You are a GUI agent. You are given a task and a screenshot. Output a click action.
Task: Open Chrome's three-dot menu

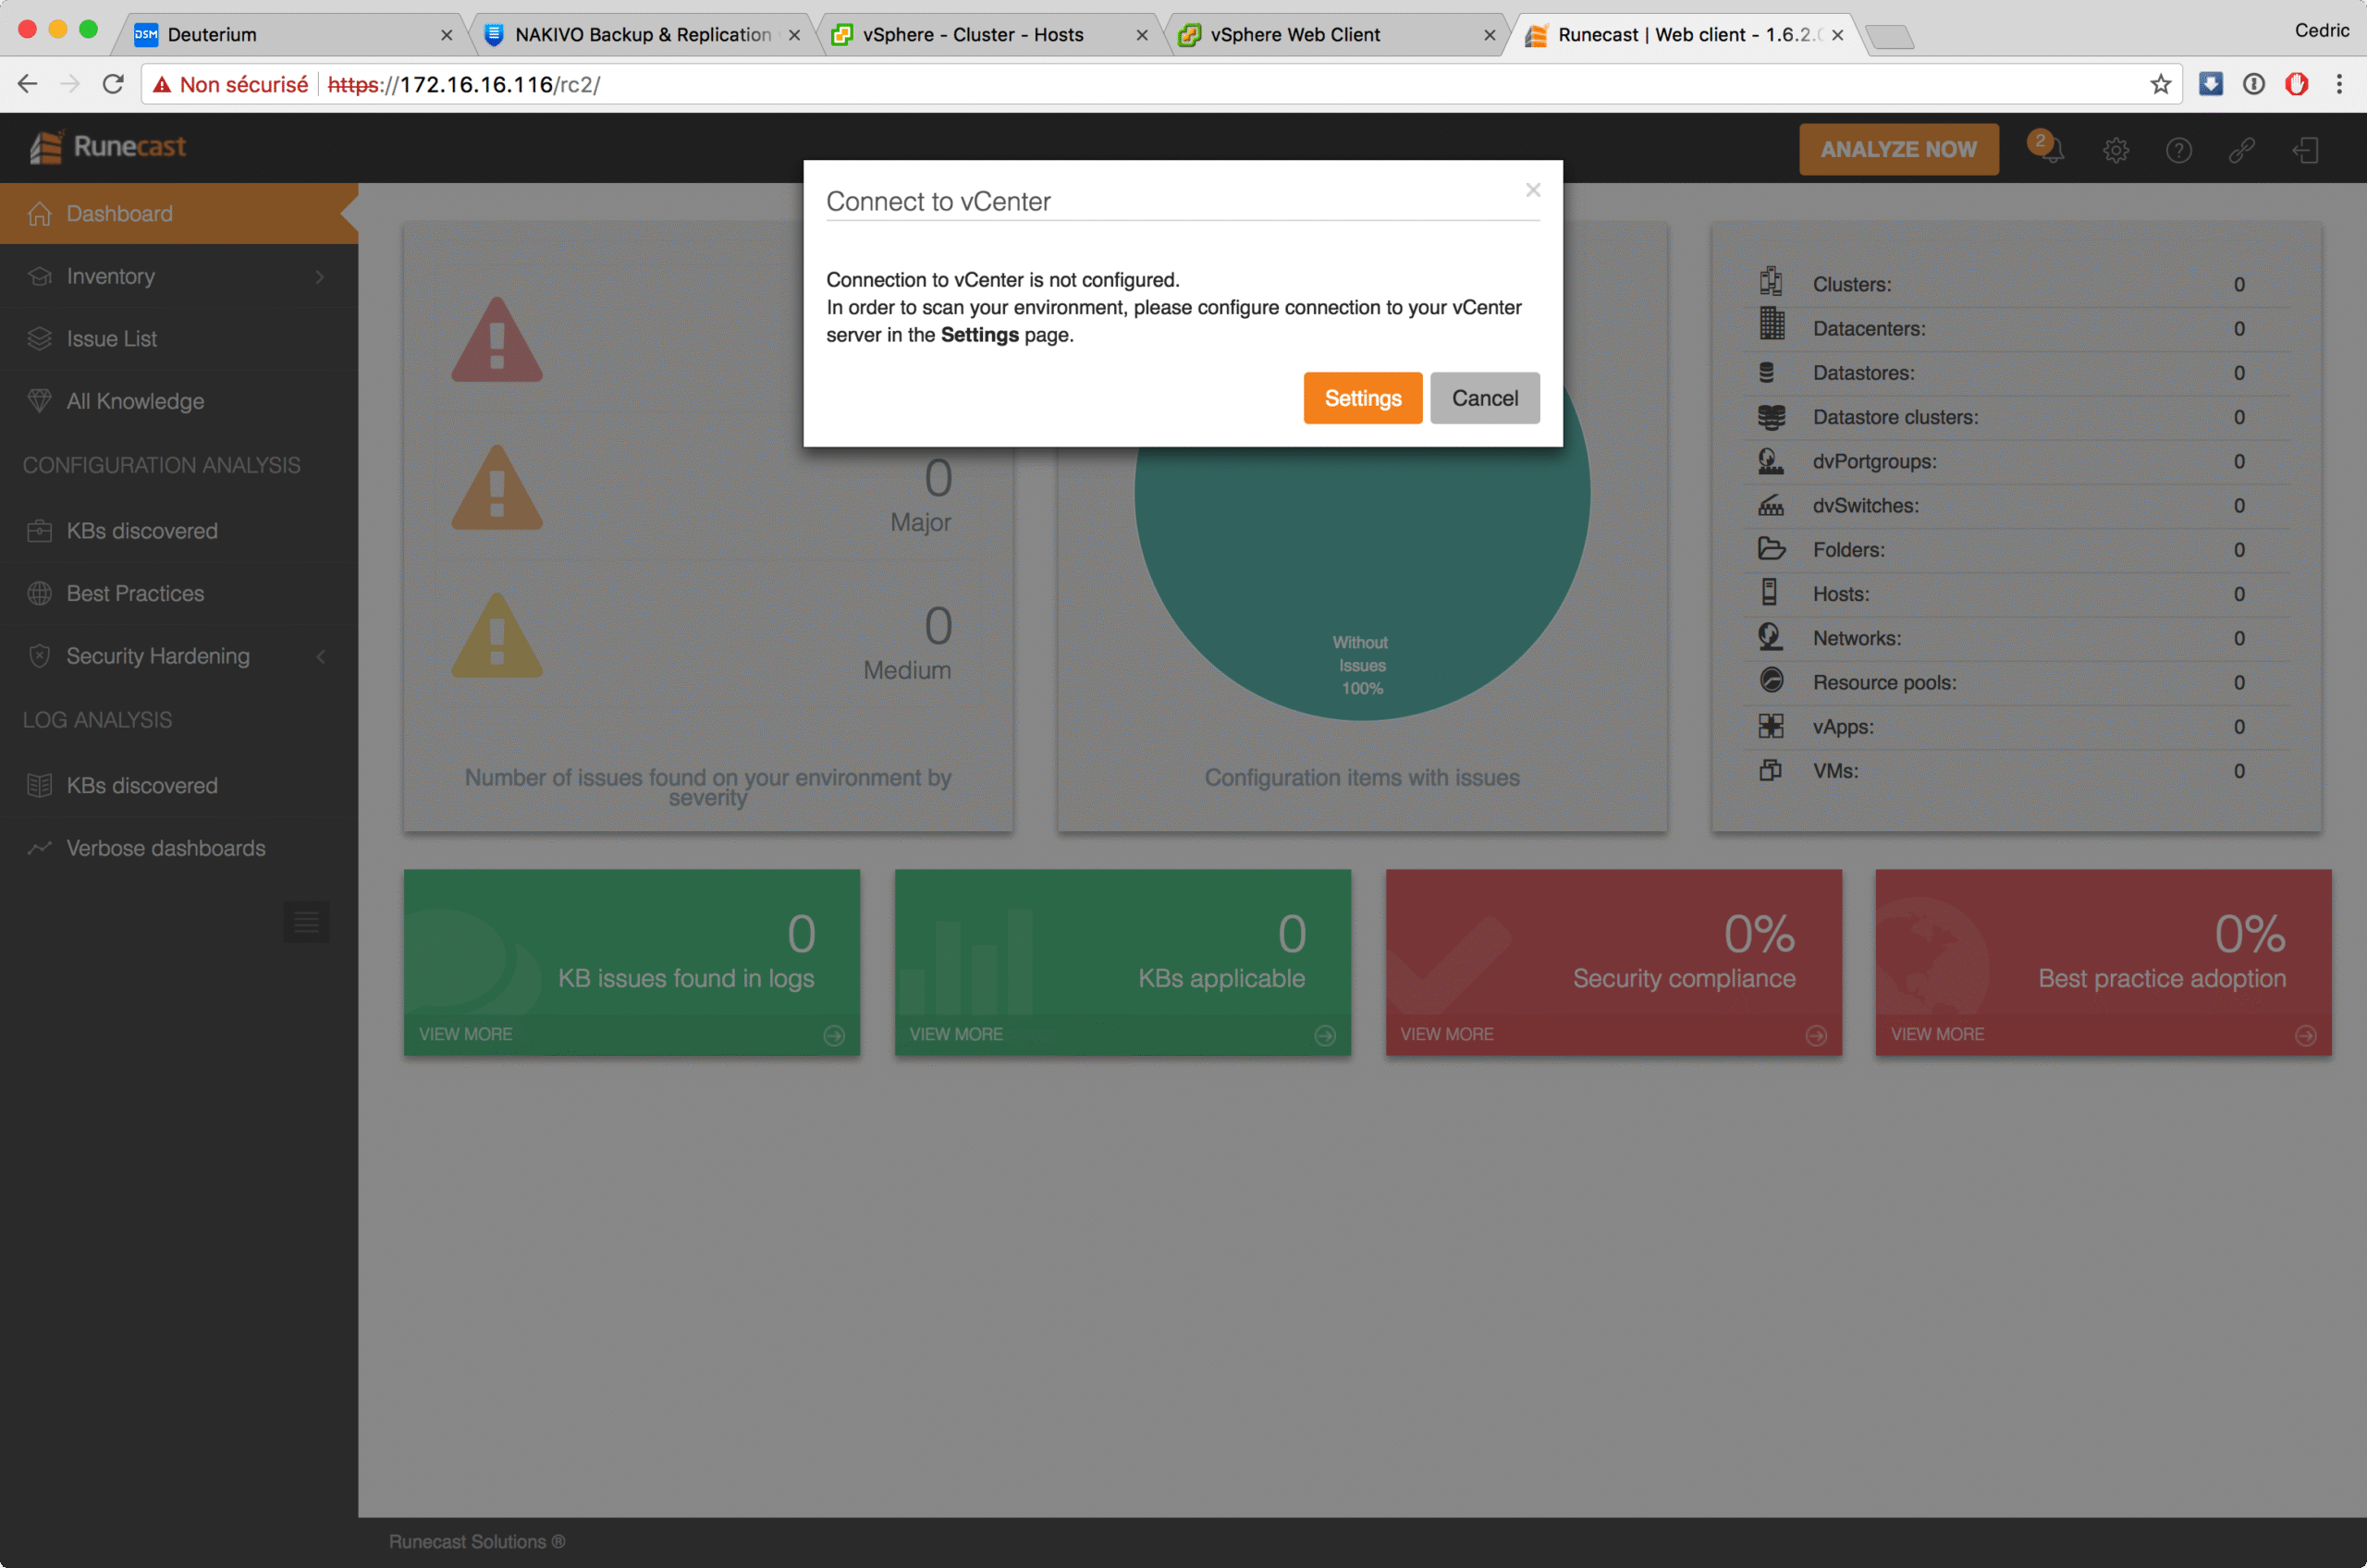point(2338,85)
